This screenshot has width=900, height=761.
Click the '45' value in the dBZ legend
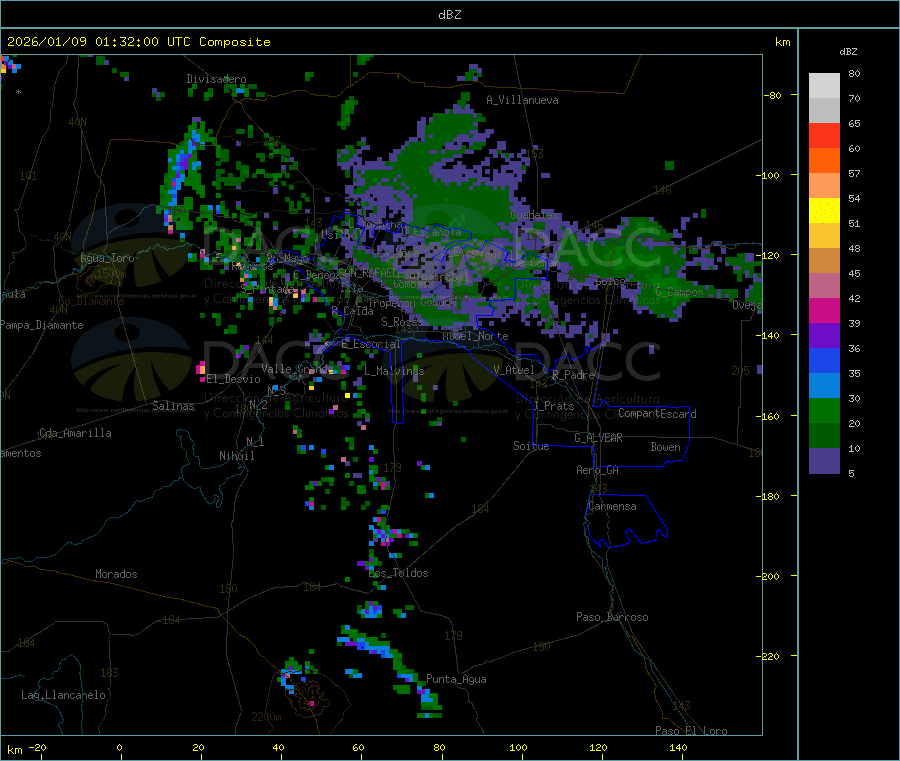coord(854,273)
